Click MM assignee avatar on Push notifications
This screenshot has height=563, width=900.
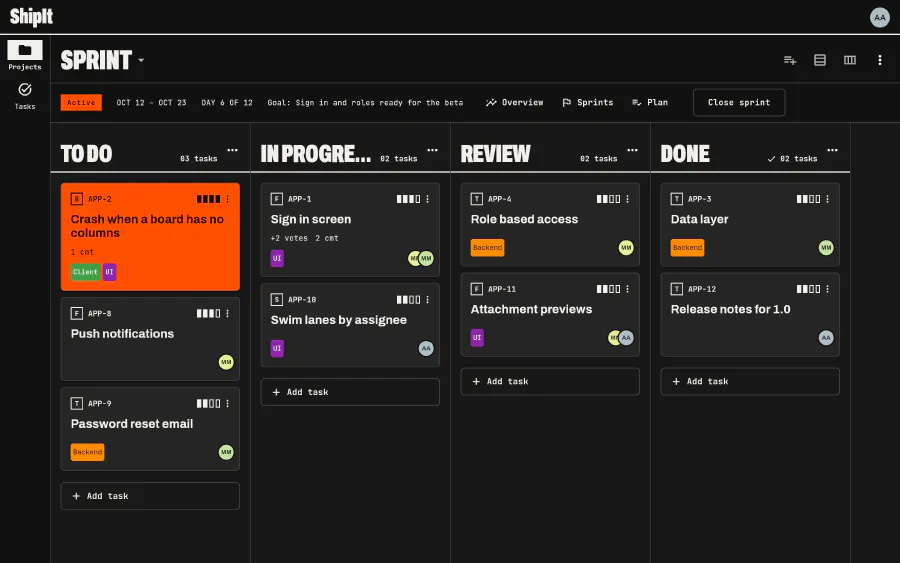coord(226,362)
